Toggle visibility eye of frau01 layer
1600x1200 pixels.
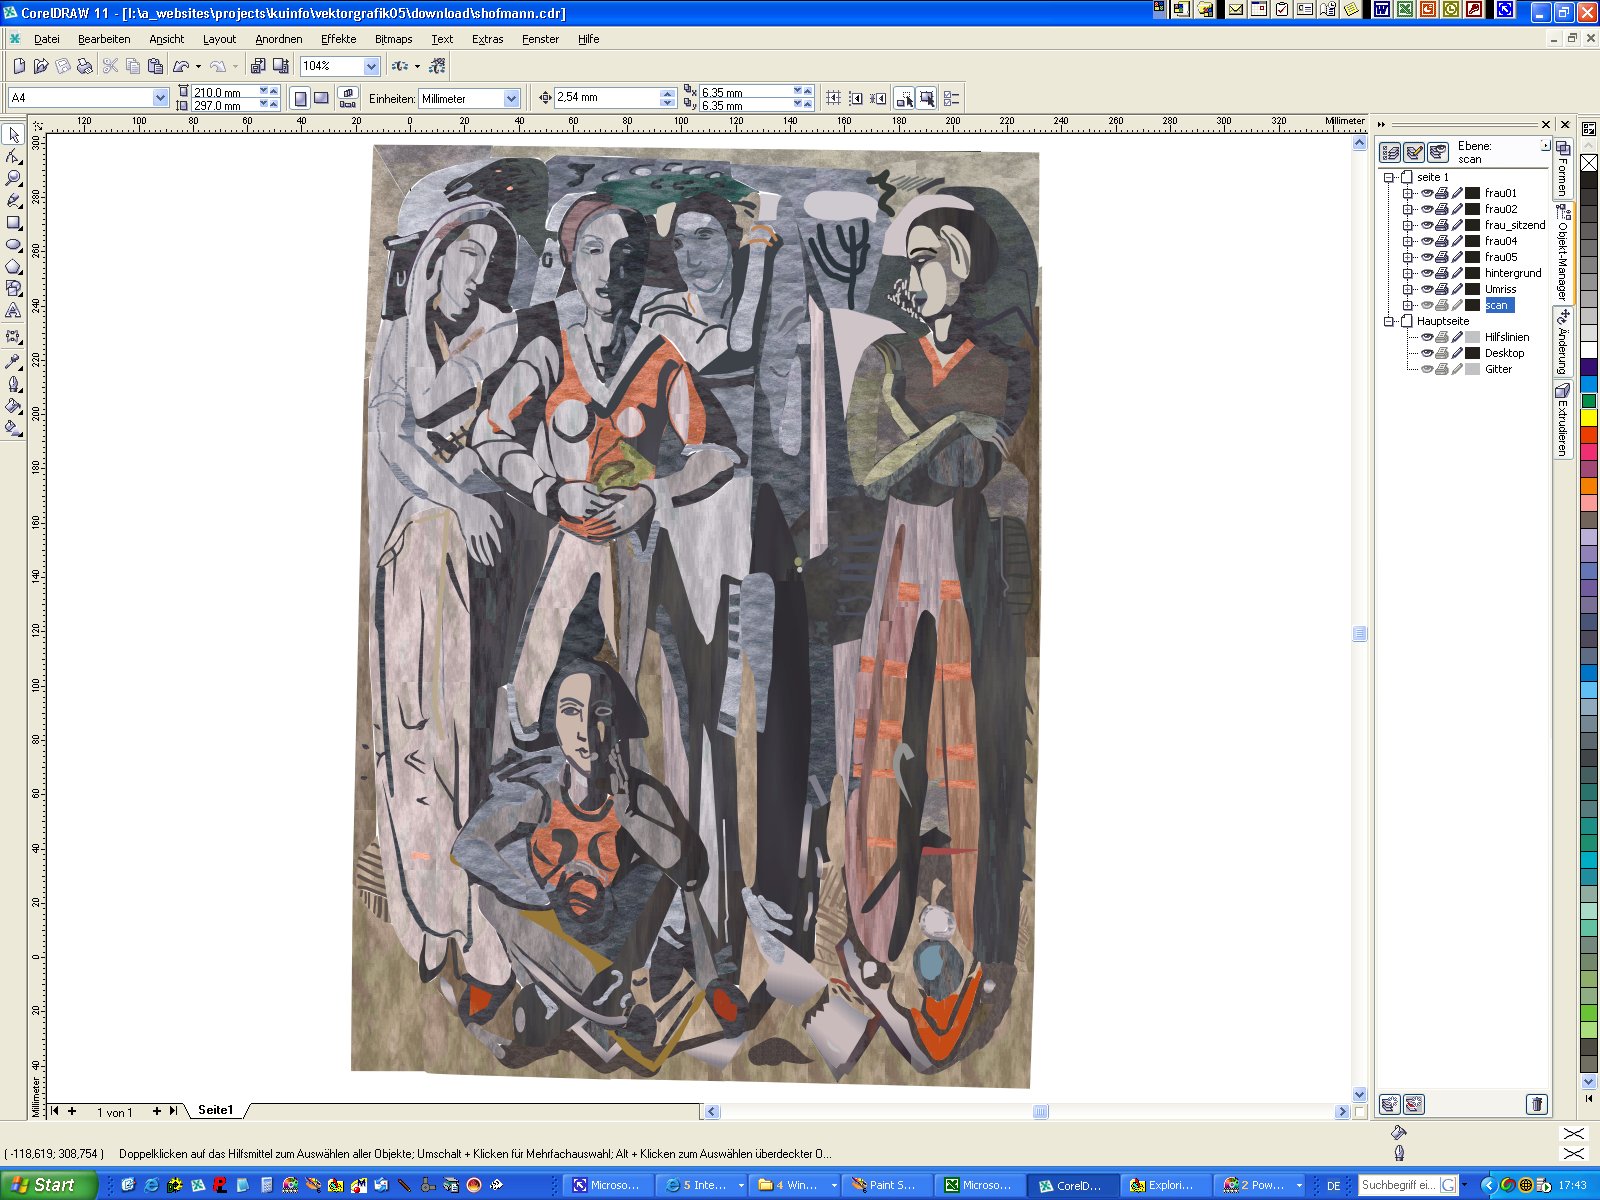(1427, 193)
